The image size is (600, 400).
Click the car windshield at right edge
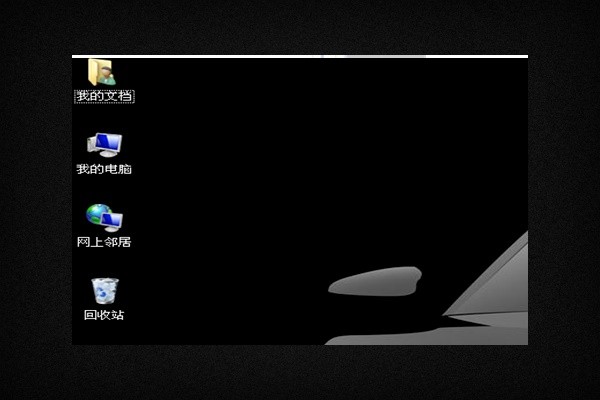click(x=500, y=280)
